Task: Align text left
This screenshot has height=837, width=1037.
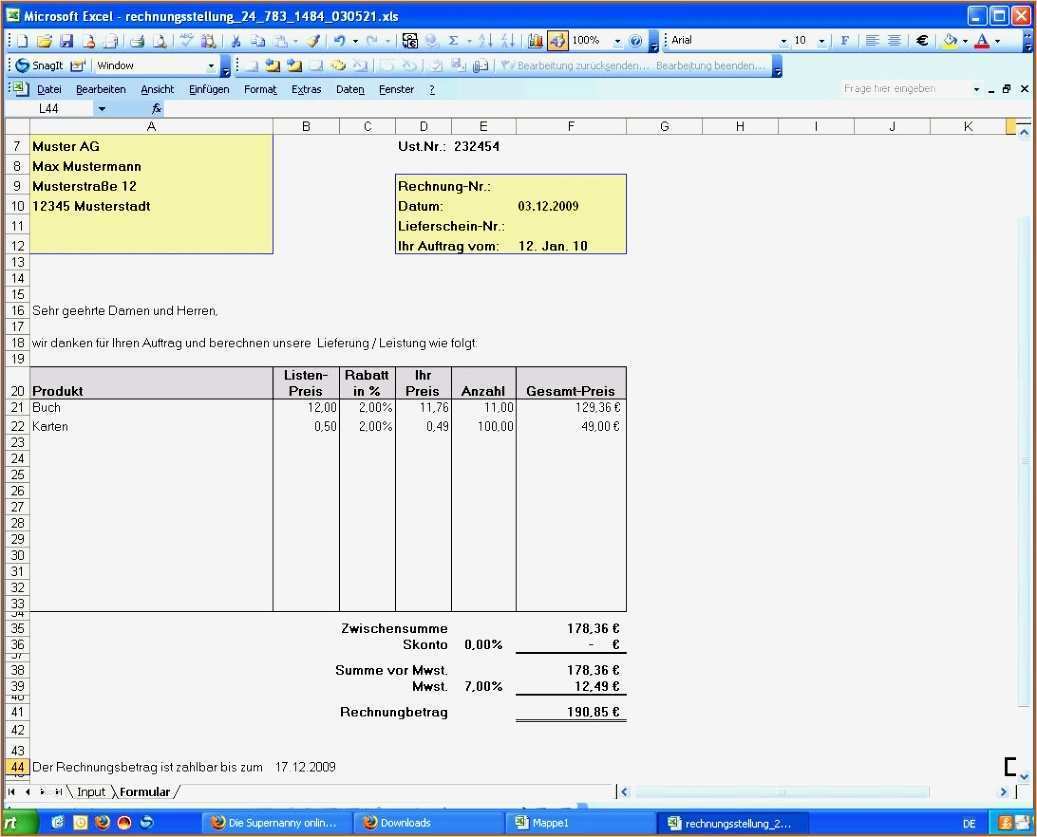Action: [872, 41]
